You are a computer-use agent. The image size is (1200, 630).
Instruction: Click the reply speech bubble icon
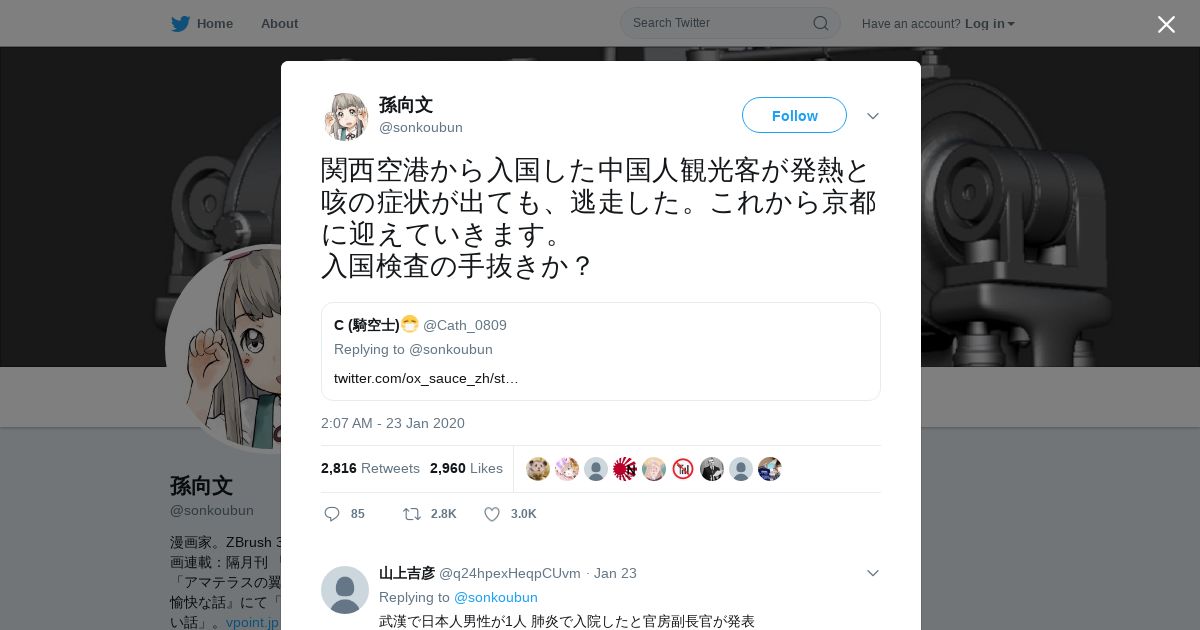click(x=332, y=514)
